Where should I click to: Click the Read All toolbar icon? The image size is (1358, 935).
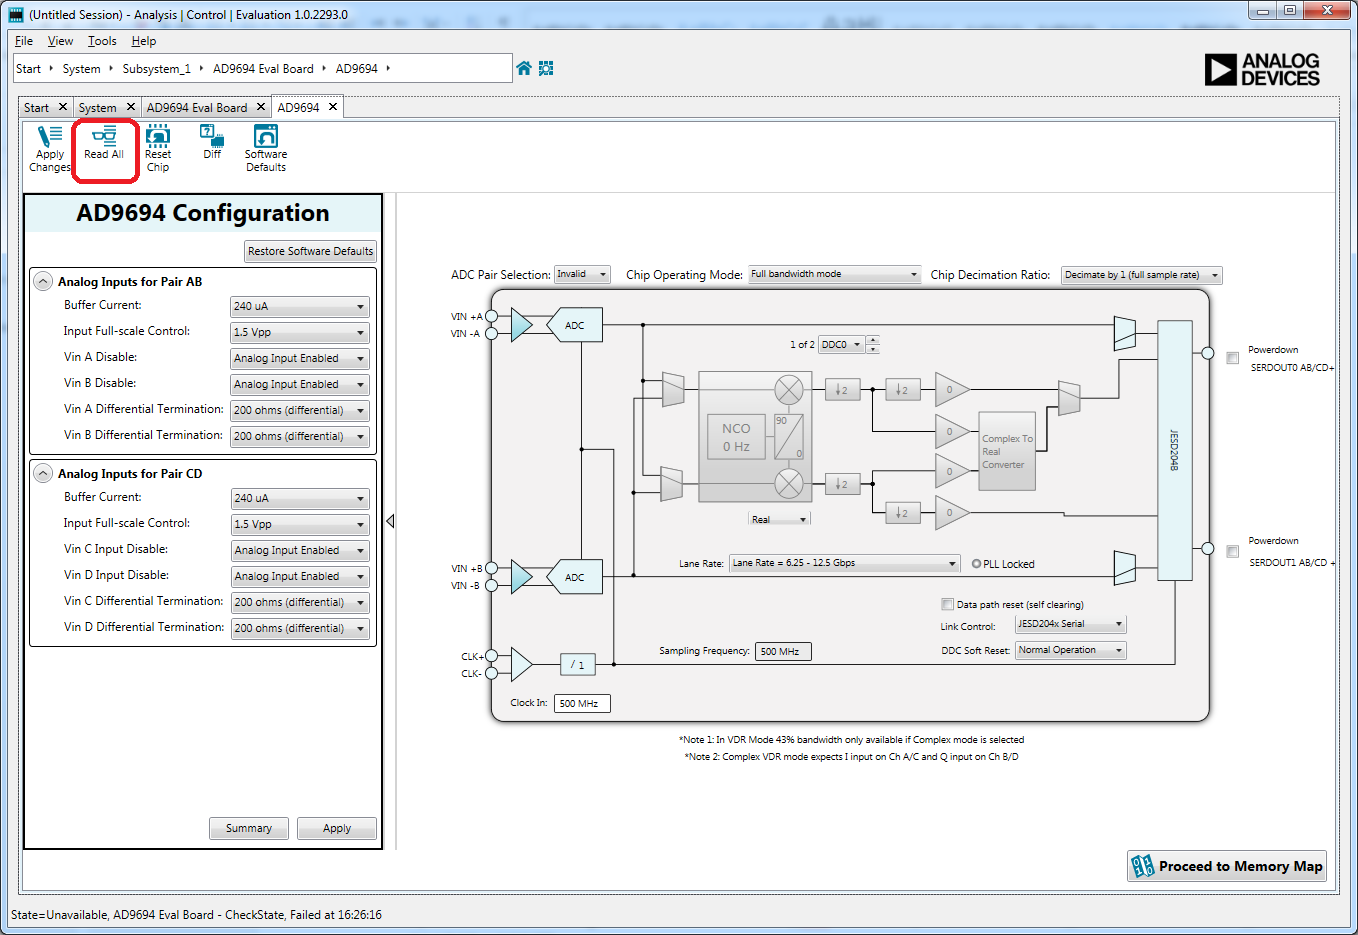(x=104, y=142)
